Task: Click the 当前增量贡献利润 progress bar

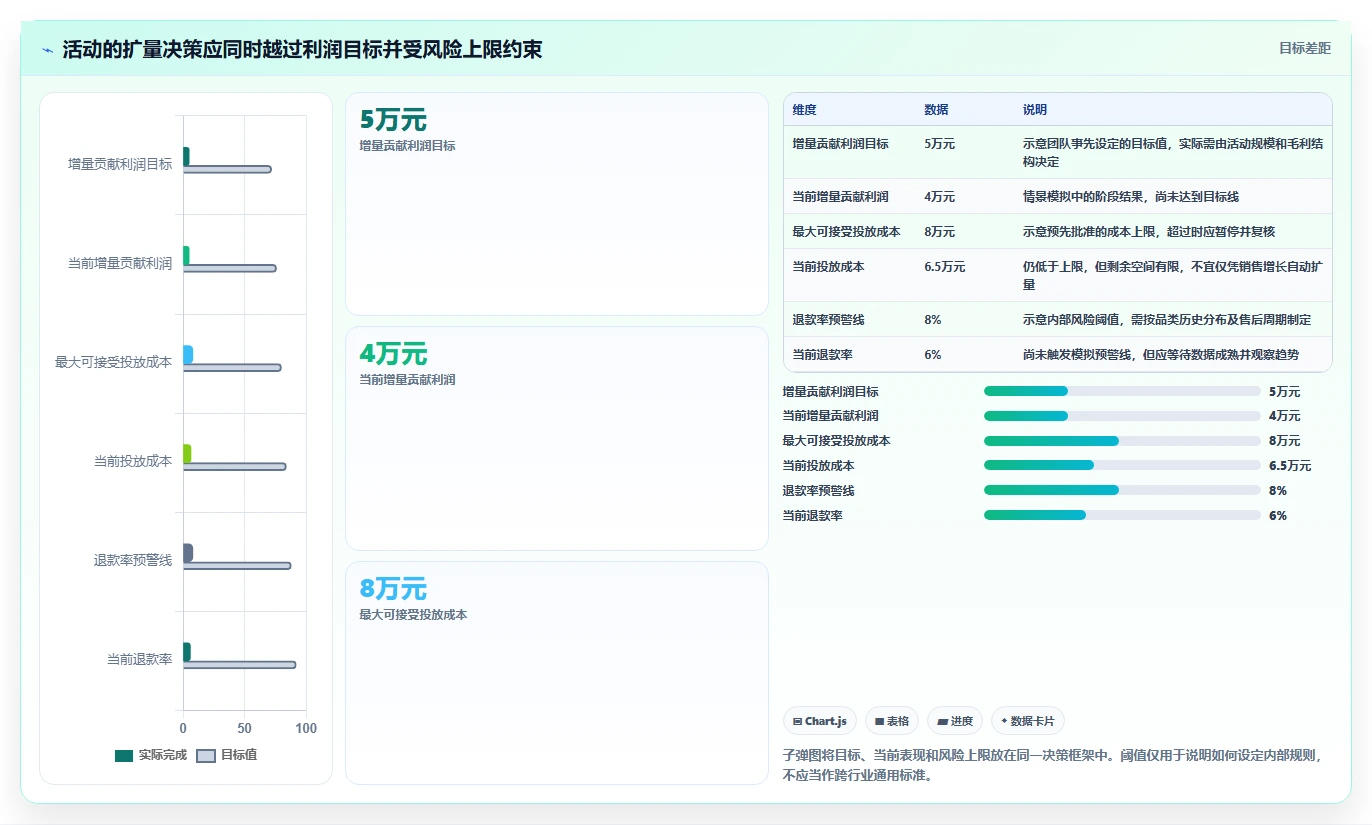Action: click(1122, 416)
